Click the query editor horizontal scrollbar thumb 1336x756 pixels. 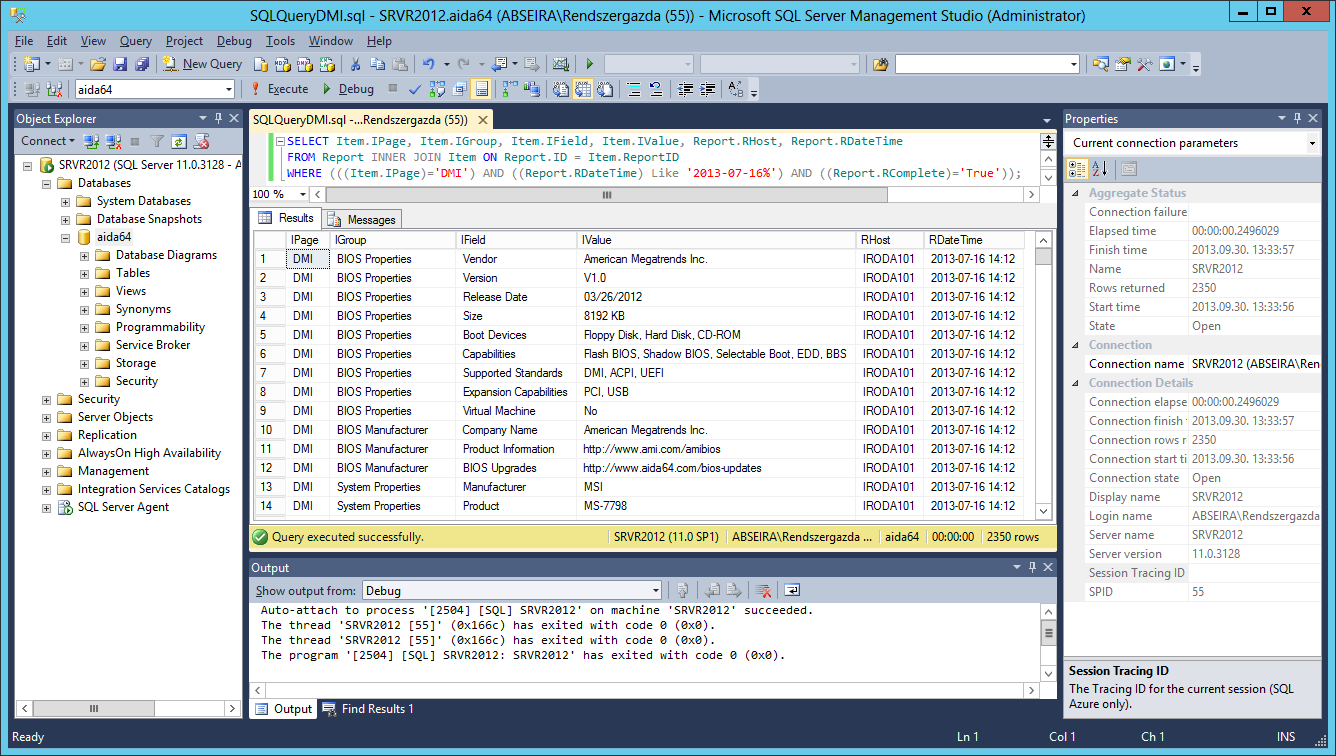(x=606, y=195)
